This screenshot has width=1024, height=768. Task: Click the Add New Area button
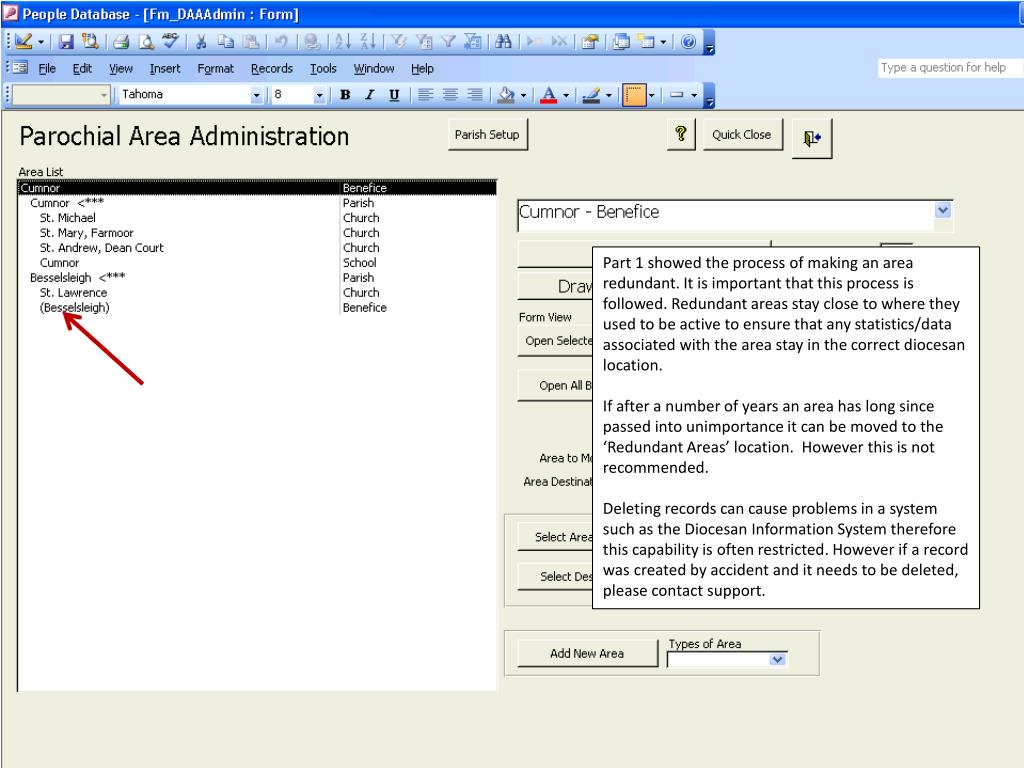[x=587, y=653]
